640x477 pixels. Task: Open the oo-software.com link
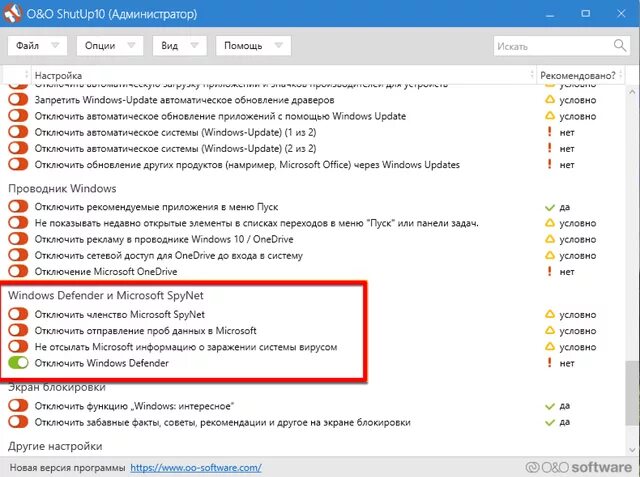coord(196,468)
